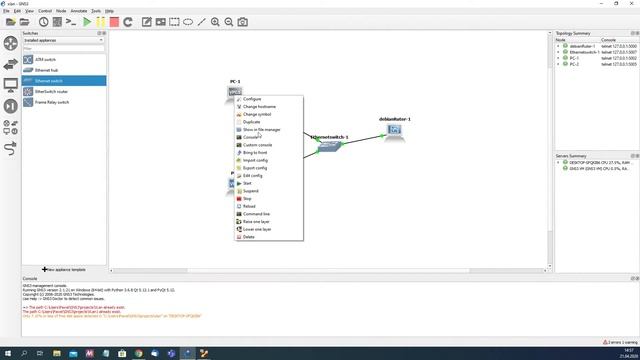Toggle show interface labels icon
This screenshot has width=640, height=360.
tap(57, 22)
